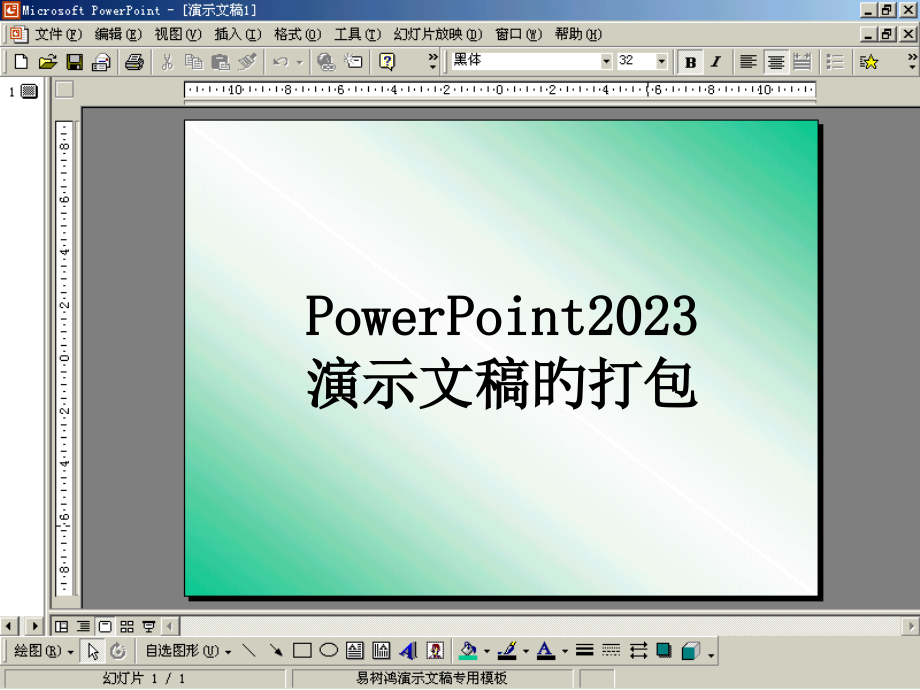Screen dimensions: 920x690
Task: Apply font color with A swatch
Action: tap(546, 650)
